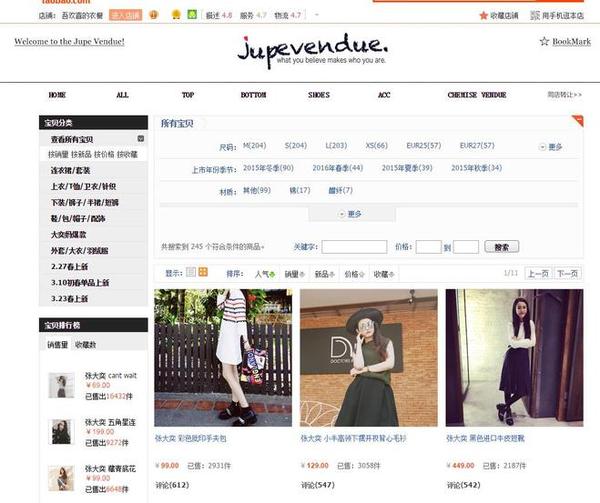
Task: Switch ranking to 收藏数 tab
Action: (85, 345)
